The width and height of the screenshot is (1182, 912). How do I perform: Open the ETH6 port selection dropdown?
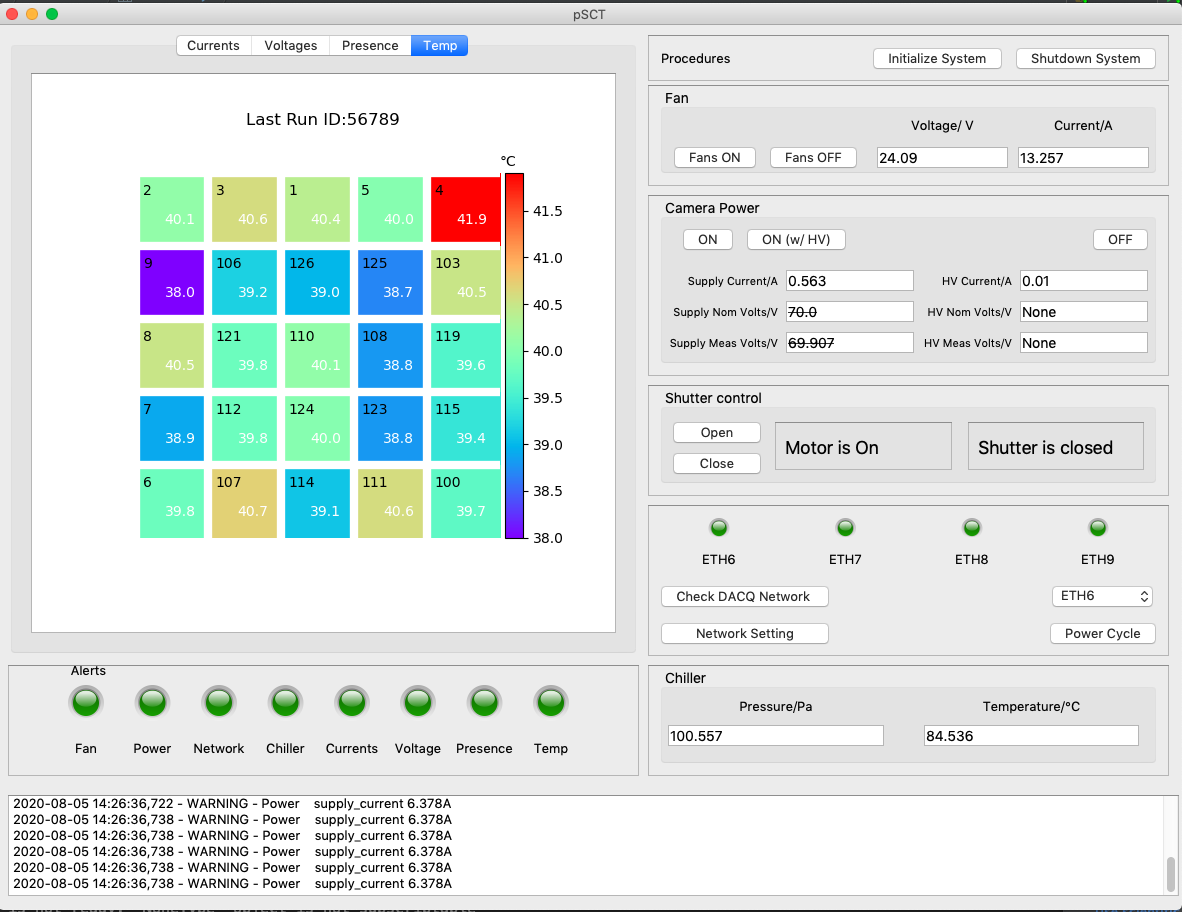coord(1102,596)
